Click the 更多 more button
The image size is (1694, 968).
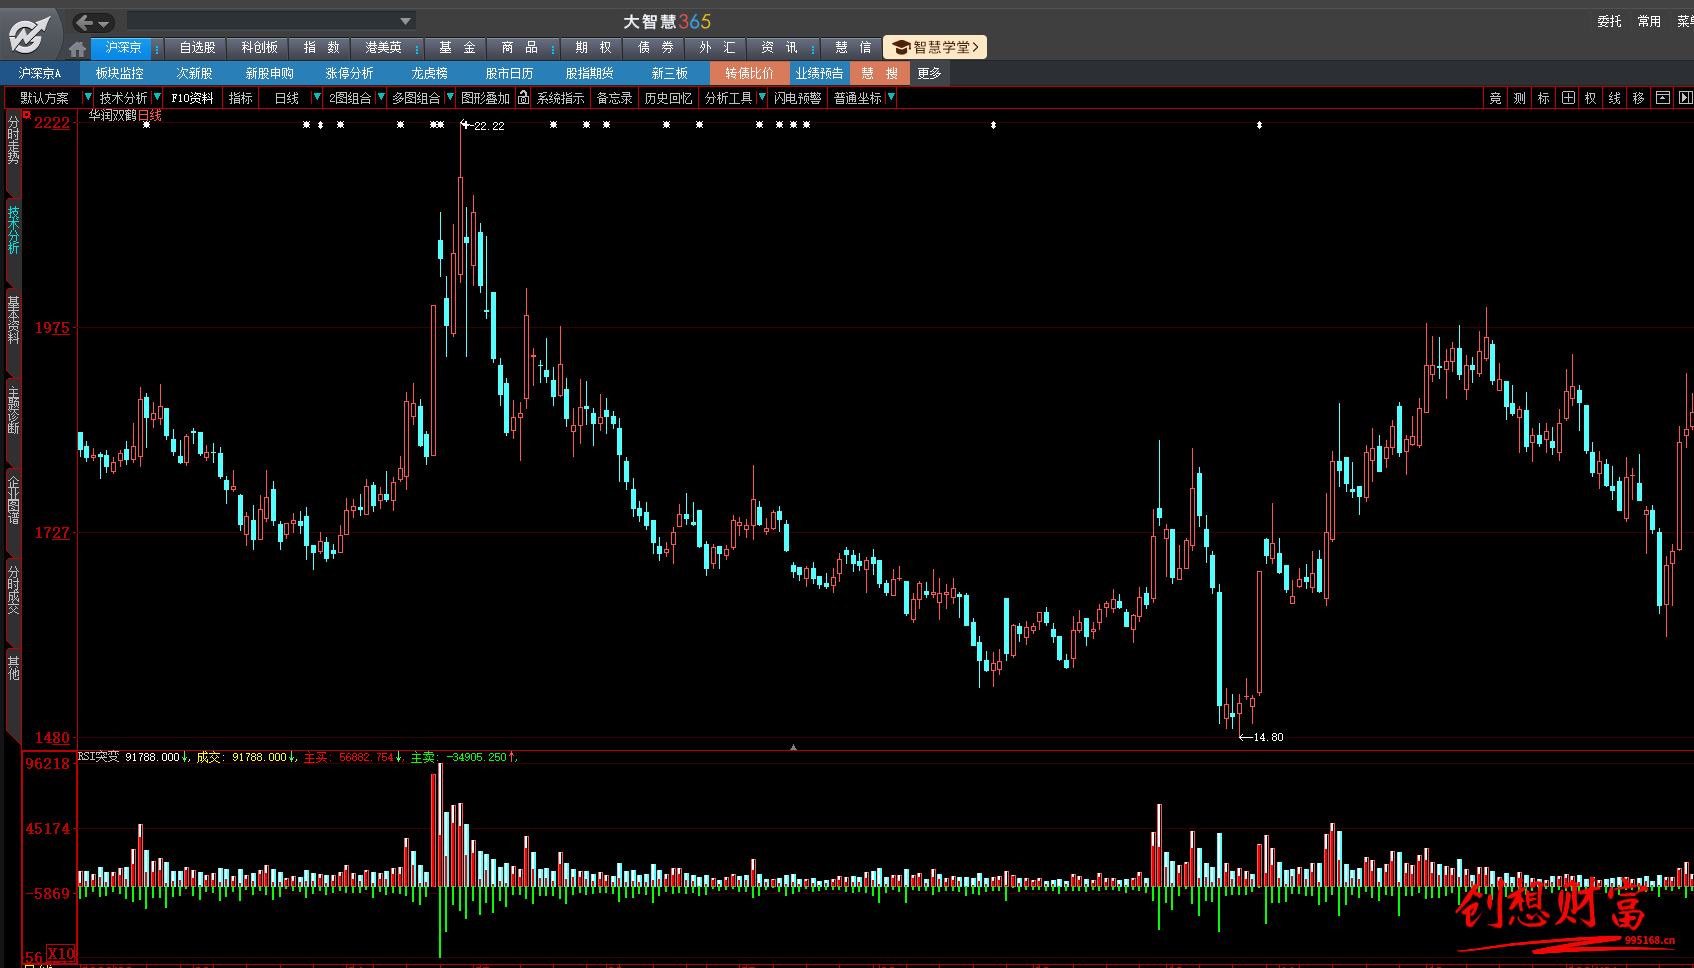click(929, 73)
